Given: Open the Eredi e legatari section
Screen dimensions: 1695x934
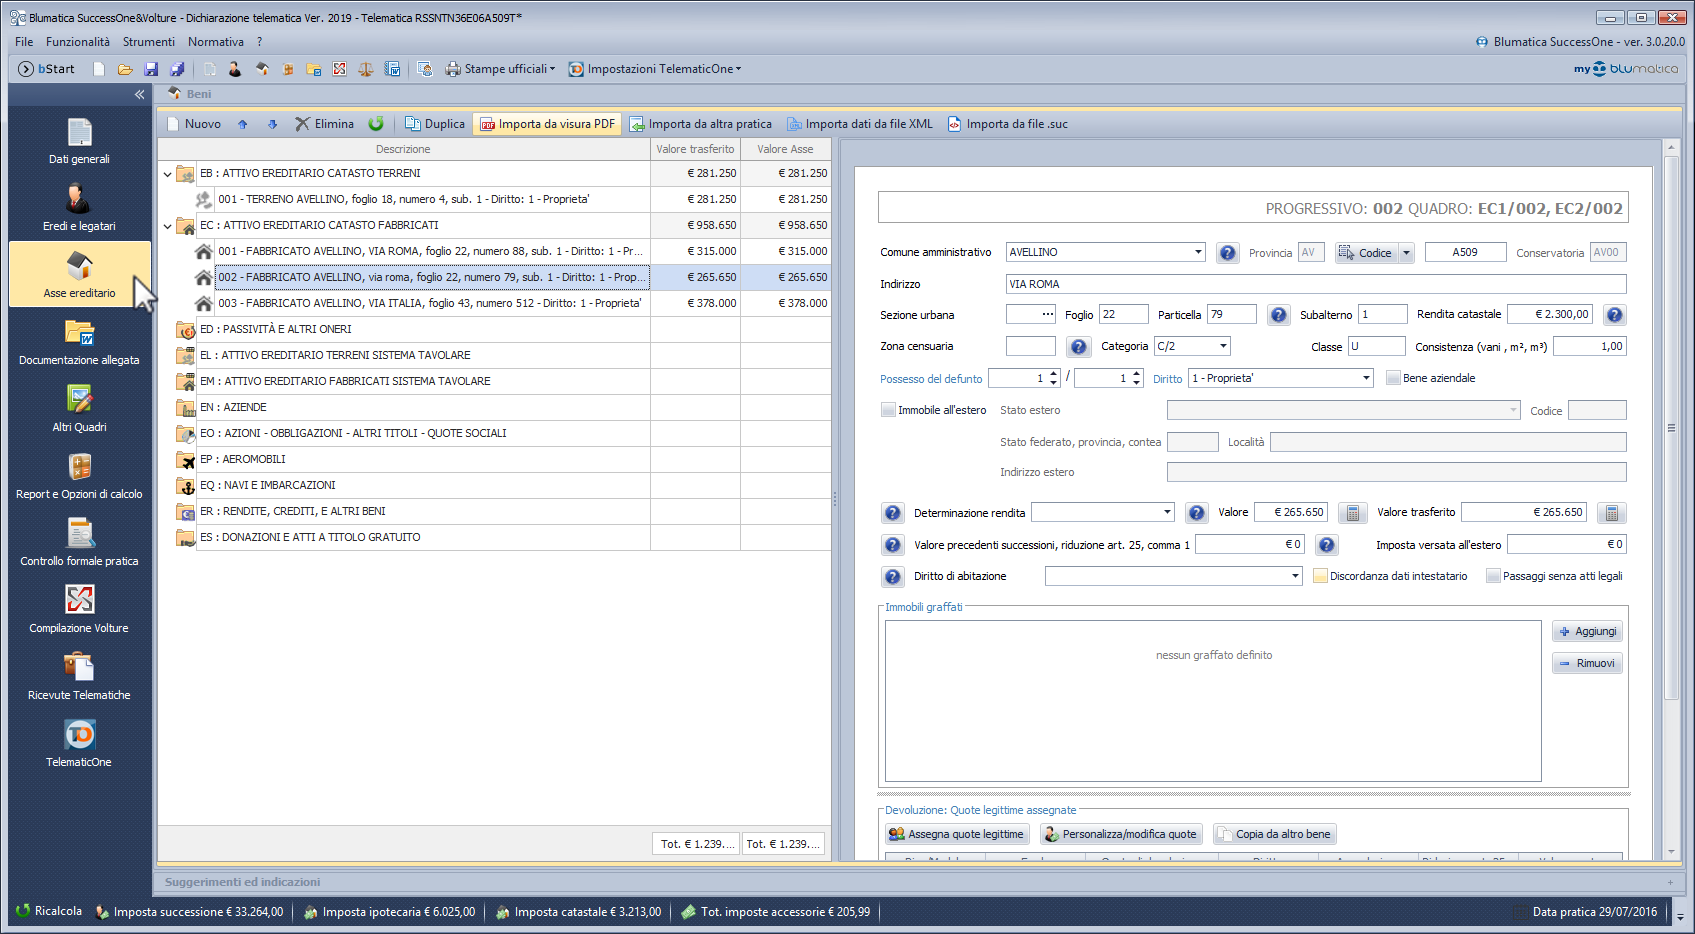Looking at the screenshot, I should 79,208.
